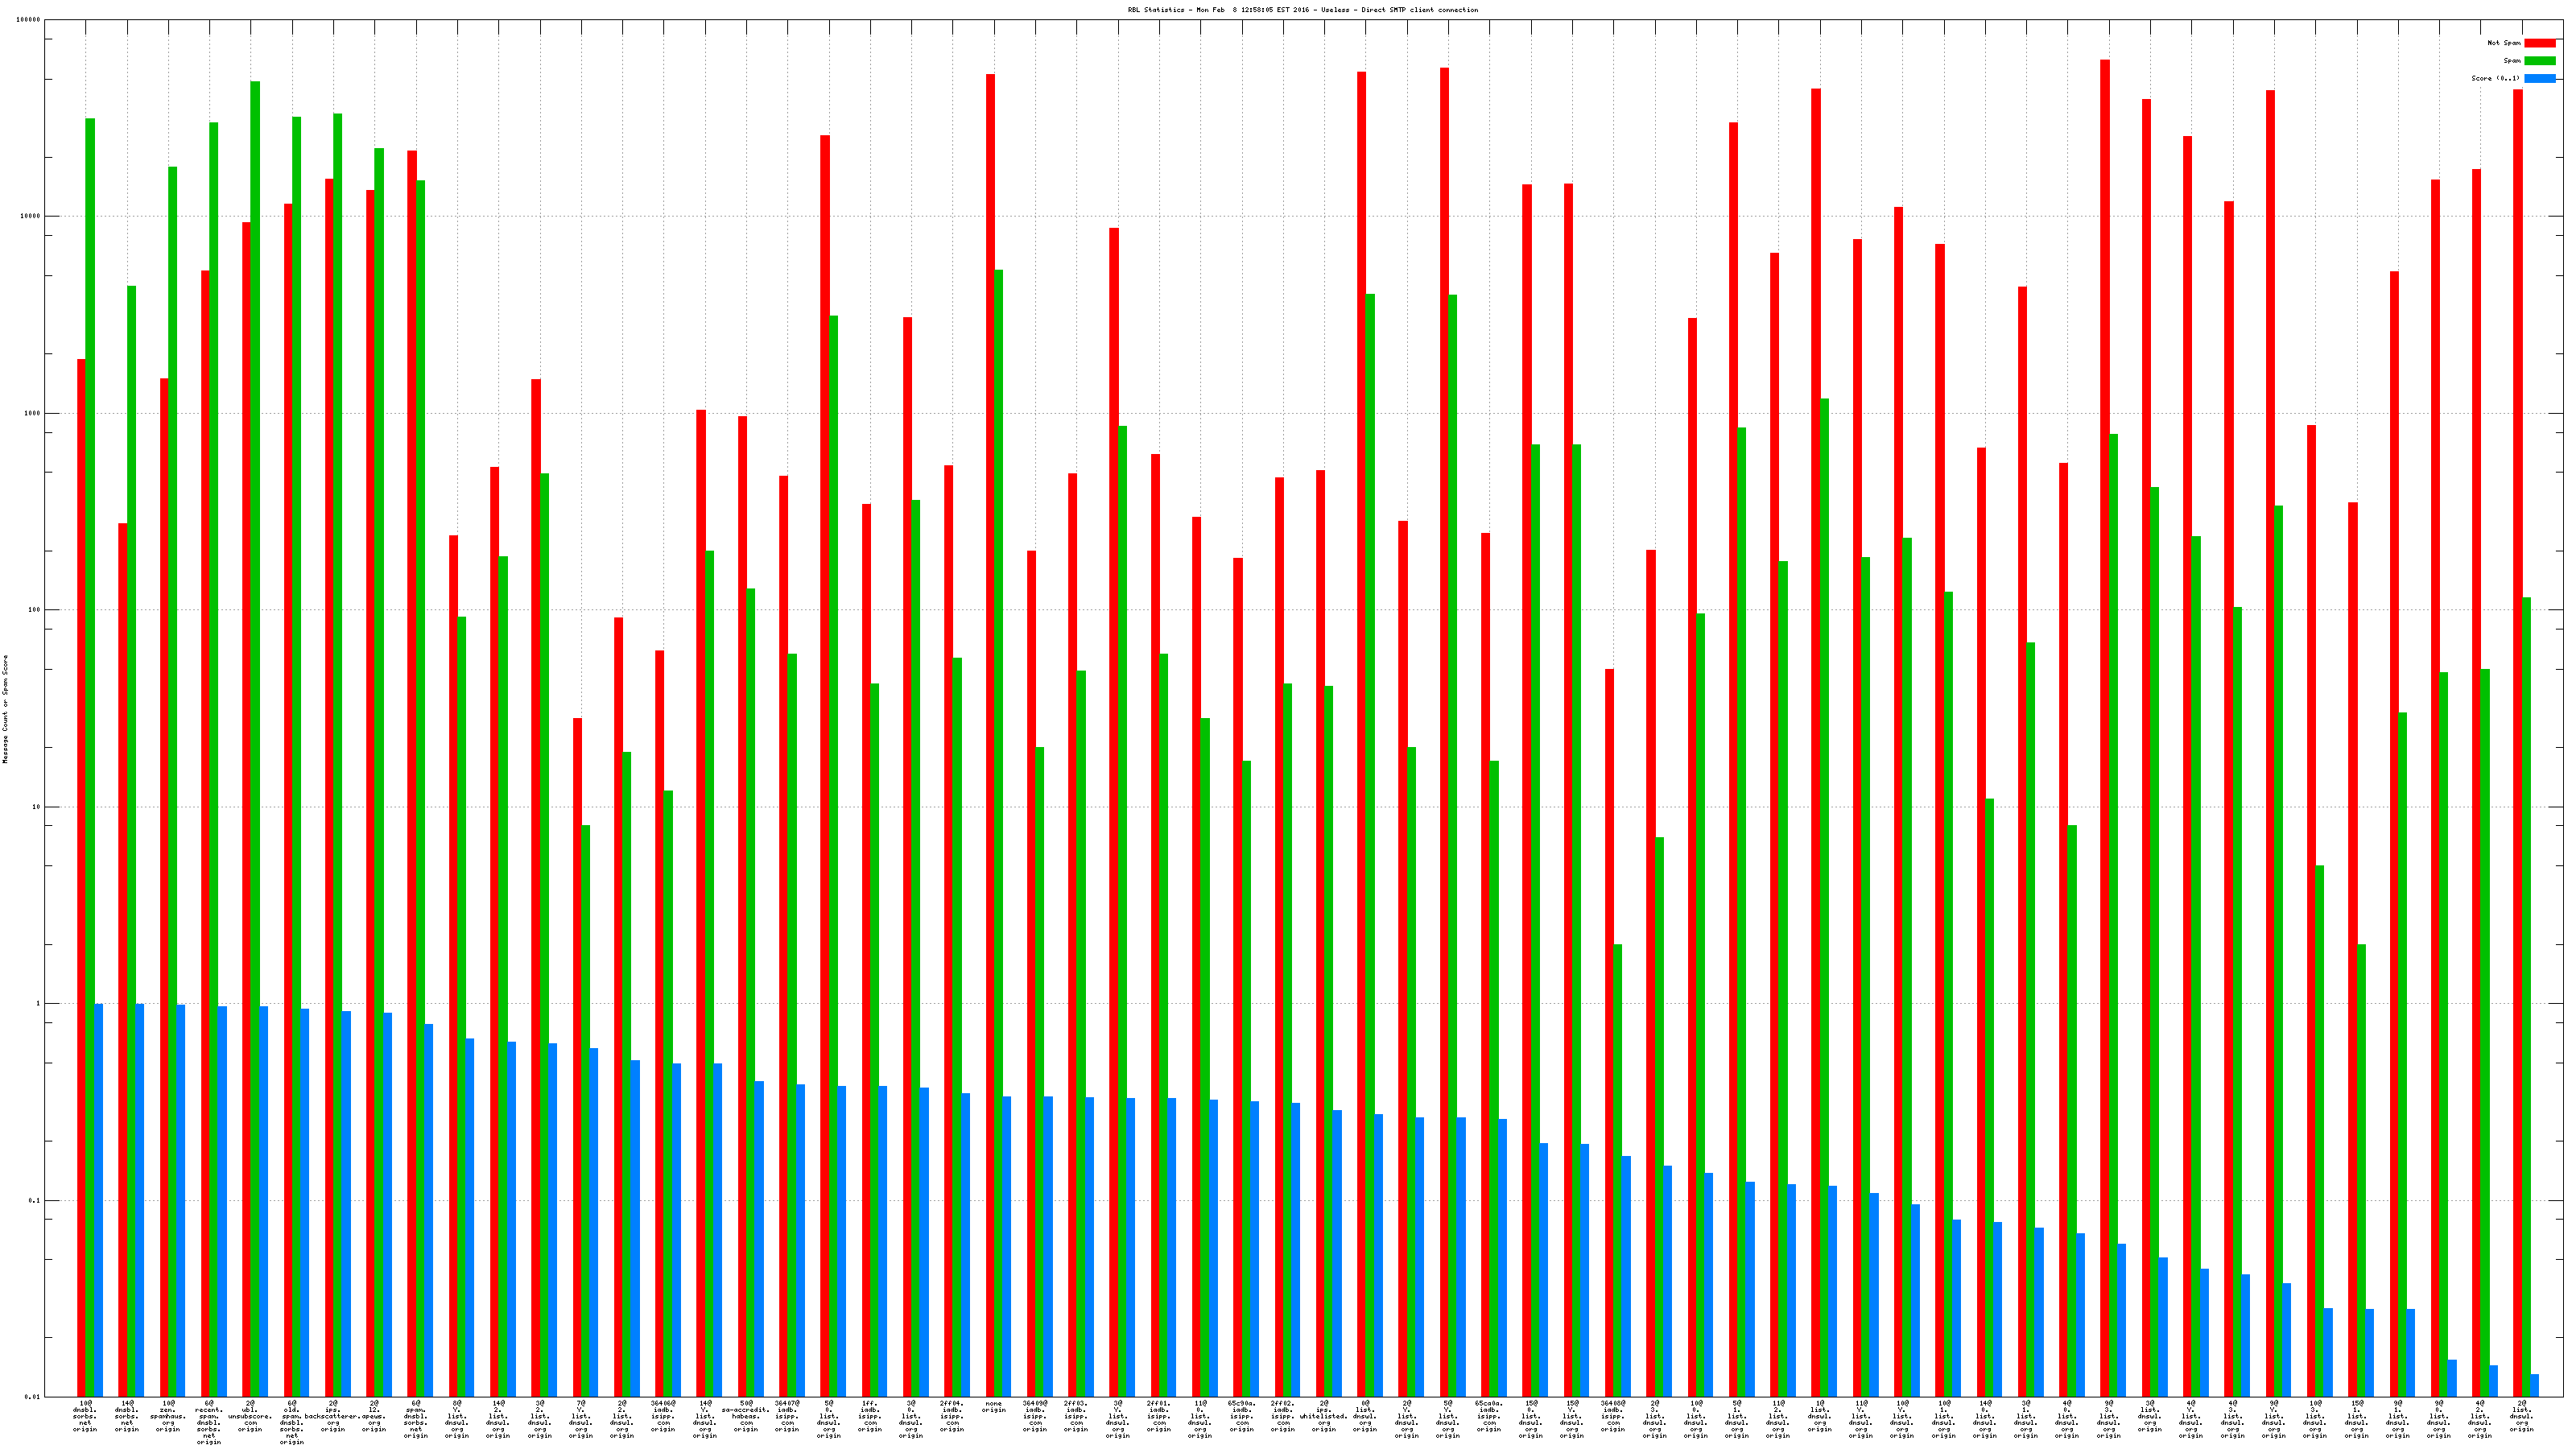Click the none origin axis label
The height and width of the screenshot is (1449, 2576).
993,1407
